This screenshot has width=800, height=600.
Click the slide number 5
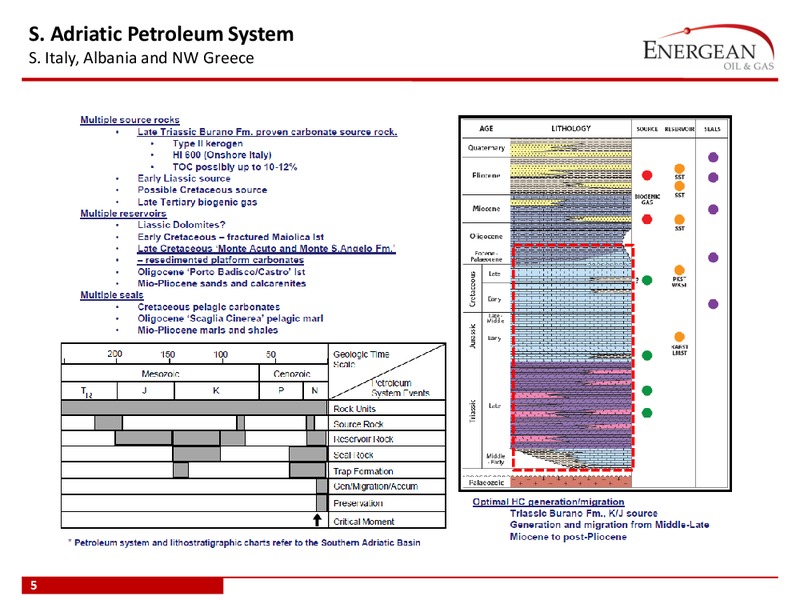click(34, 585)
